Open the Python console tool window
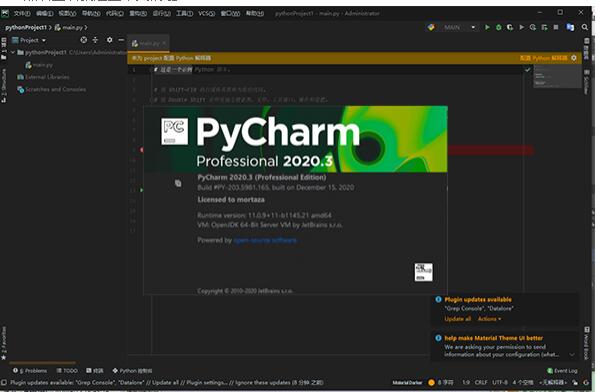This screenshot has height=392, width=596. point(132,371)
